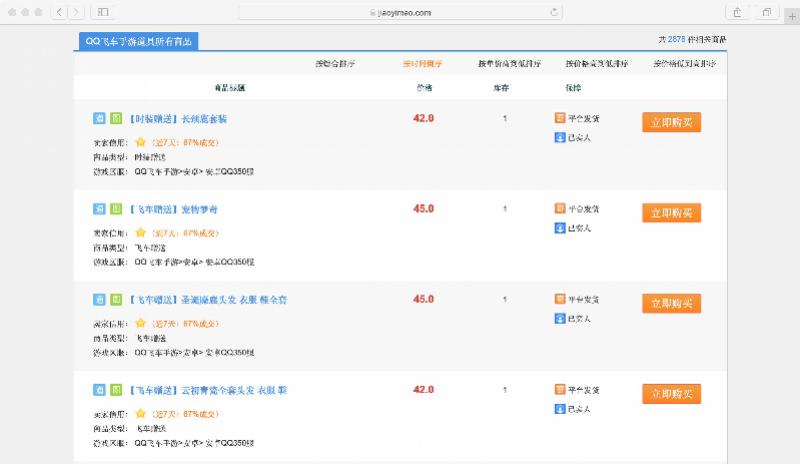This screenshot has height=464, width=800.
Task: Click 近7天 87%成交 text in 【时装赠送】 listing
Action: (x=185, y=142)
